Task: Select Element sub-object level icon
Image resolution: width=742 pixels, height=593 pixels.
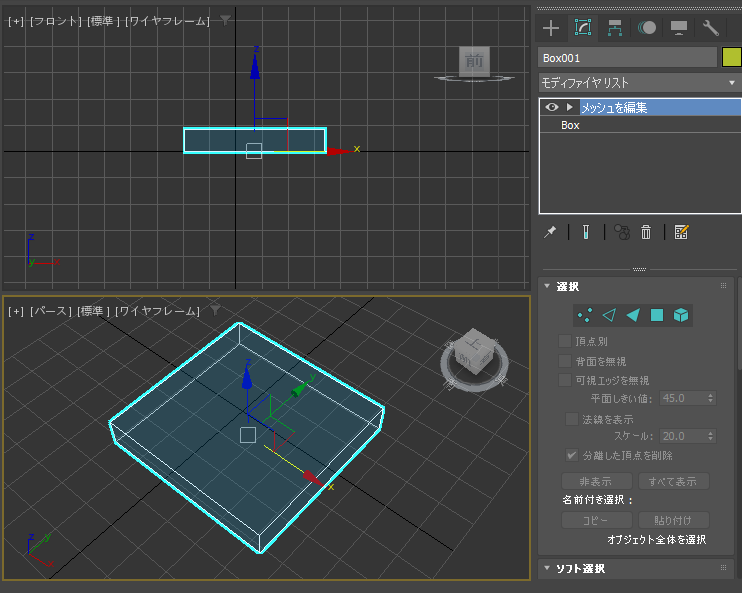Action: (681, 315)
